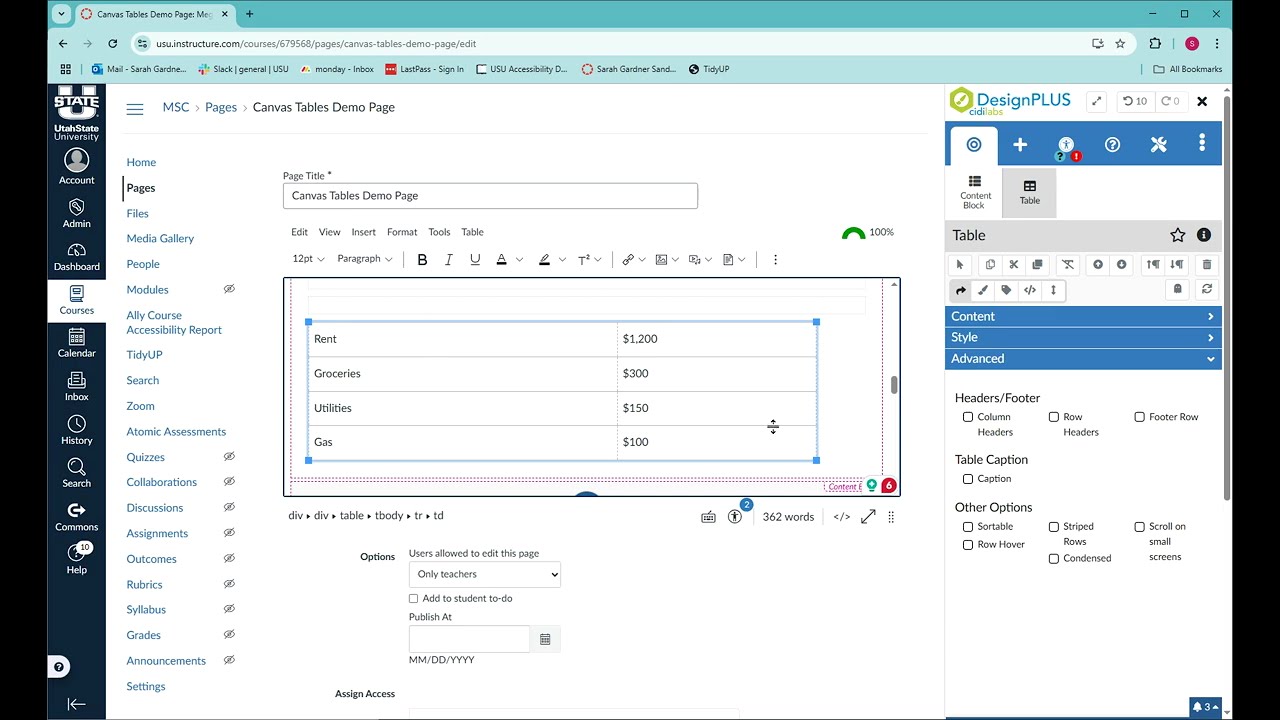Open the Media Gallery course link
The height and width of the screenshot is (720, 1280).
coord(160,238)
